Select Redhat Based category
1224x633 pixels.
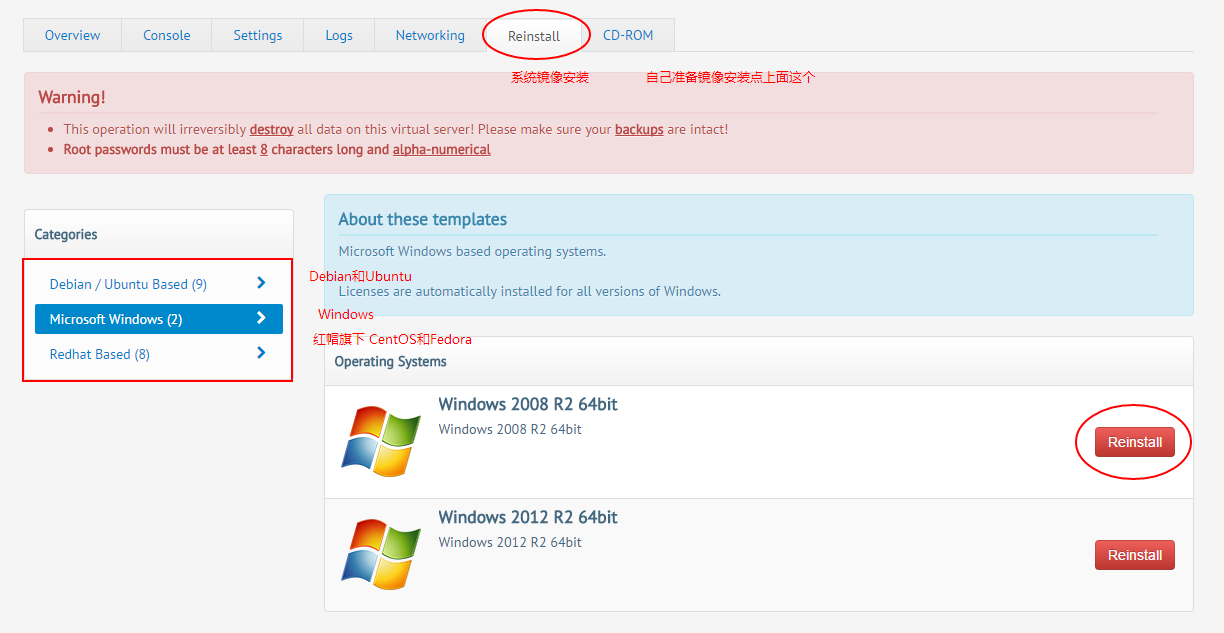159,354
